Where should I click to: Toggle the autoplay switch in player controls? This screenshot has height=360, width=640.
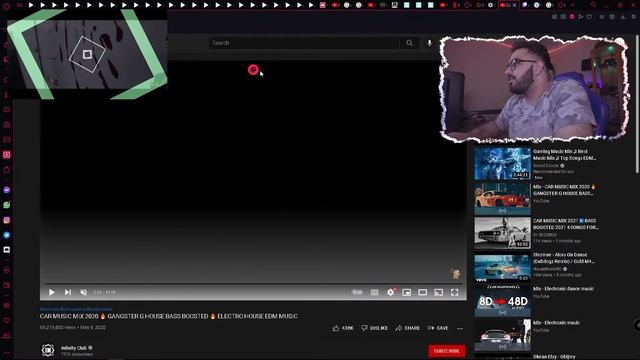(357, 292)
